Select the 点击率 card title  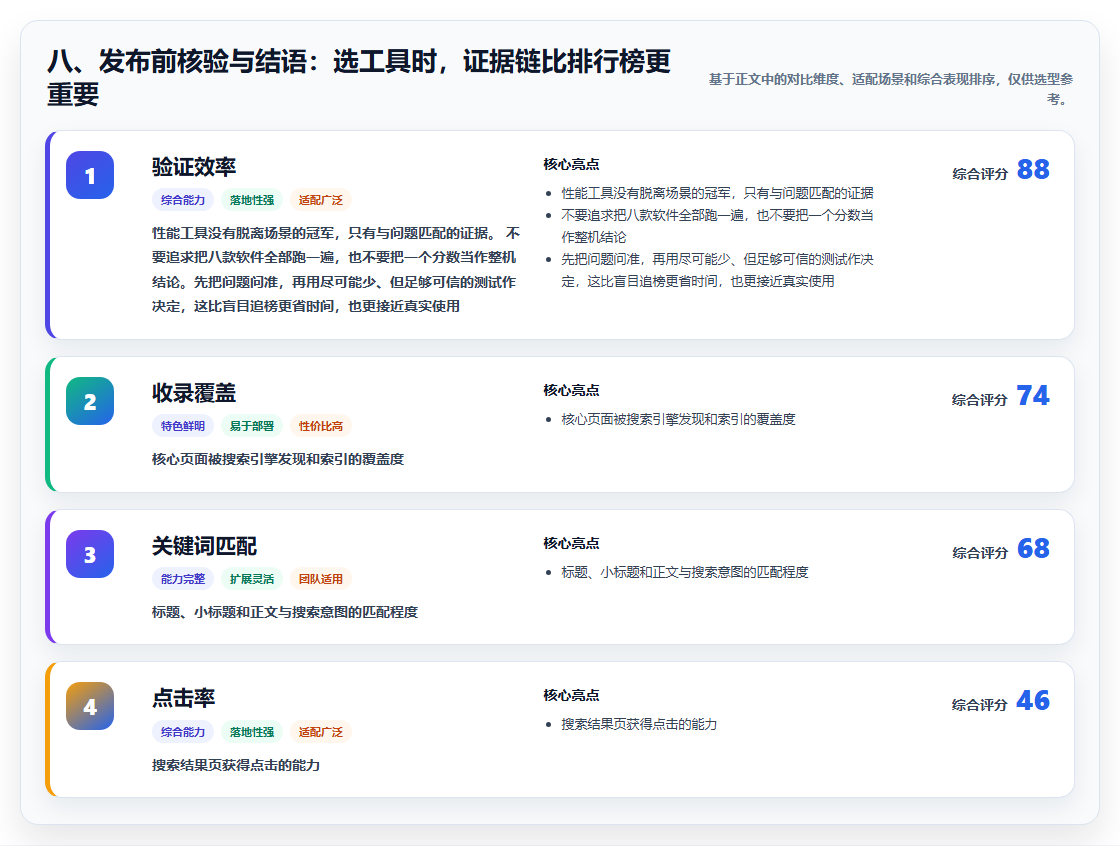point(184,698)
